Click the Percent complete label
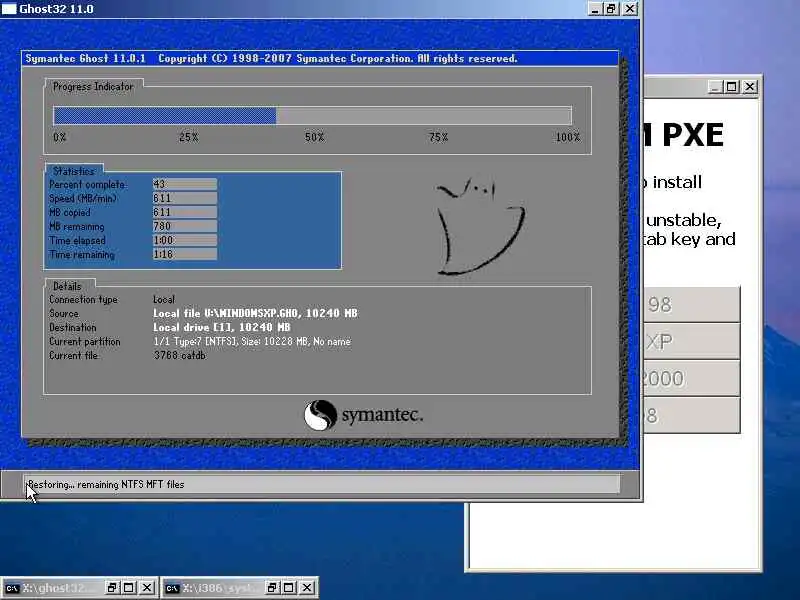 coord(88,184)
